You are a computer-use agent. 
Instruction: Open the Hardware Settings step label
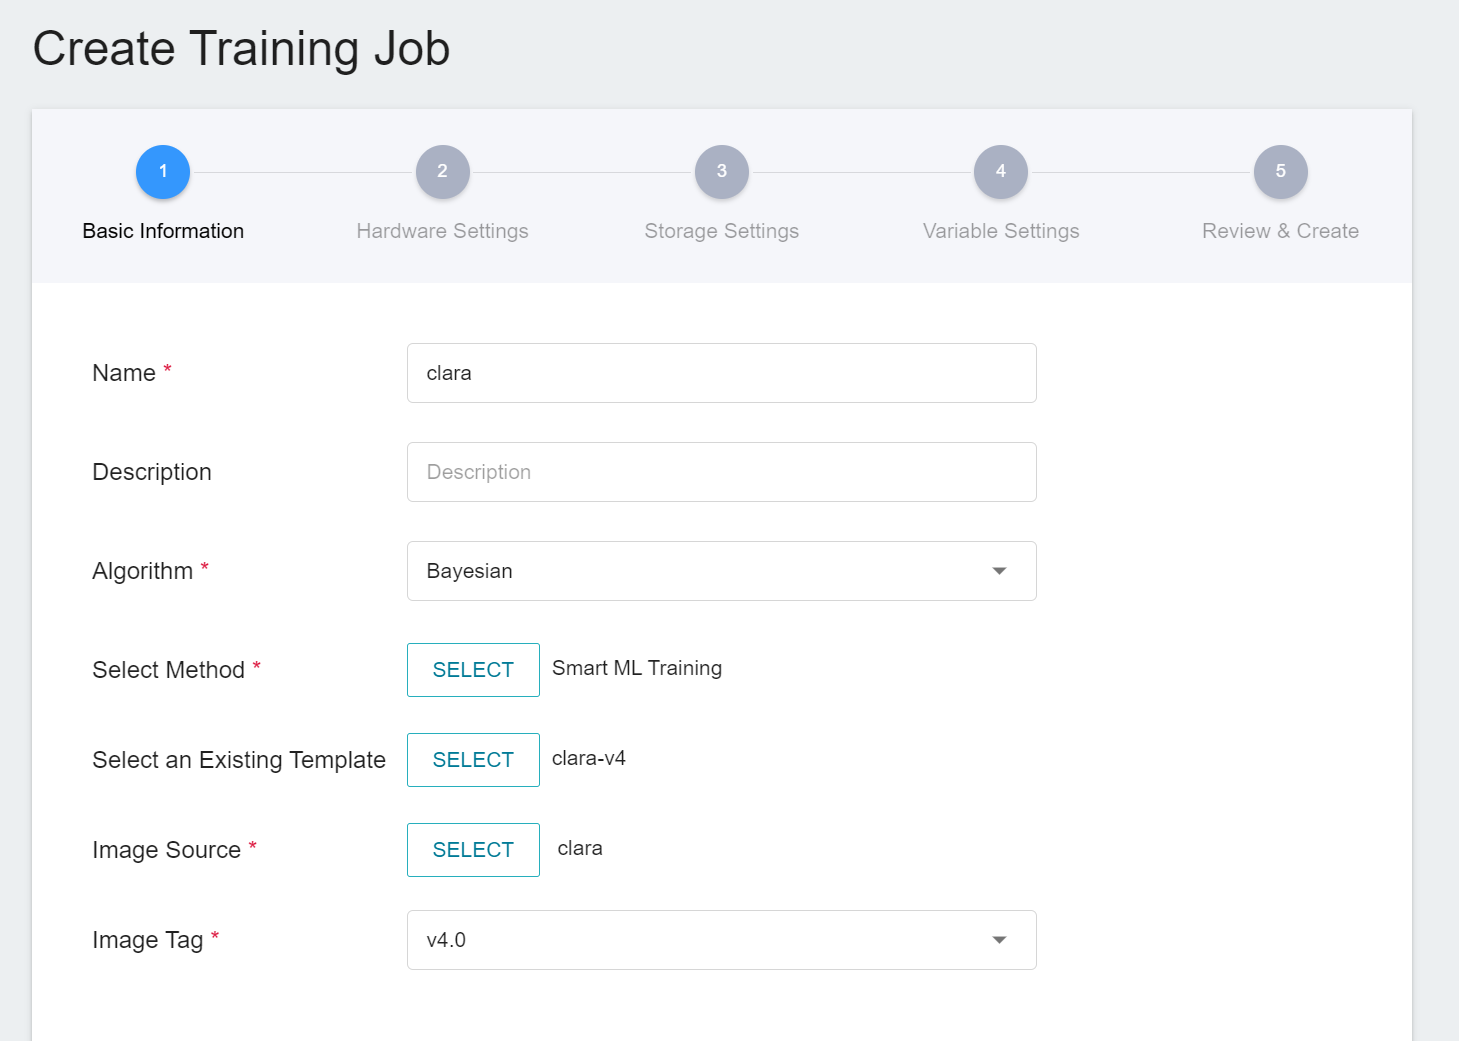442,231
